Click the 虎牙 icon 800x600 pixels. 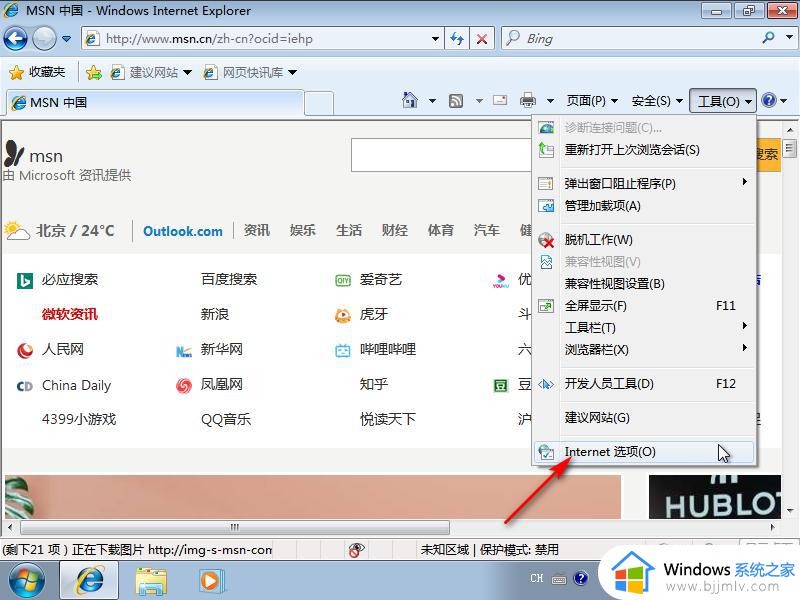pyautogui.click(x=343, y=315)
